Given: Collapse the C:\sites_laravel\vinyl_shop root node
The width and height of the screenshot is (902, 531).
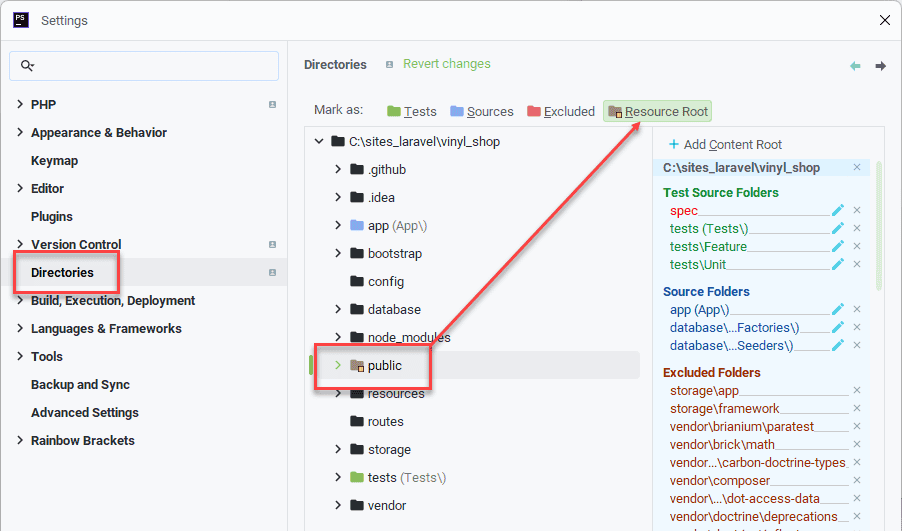Looking at the screenshot, I should [319, 141].
